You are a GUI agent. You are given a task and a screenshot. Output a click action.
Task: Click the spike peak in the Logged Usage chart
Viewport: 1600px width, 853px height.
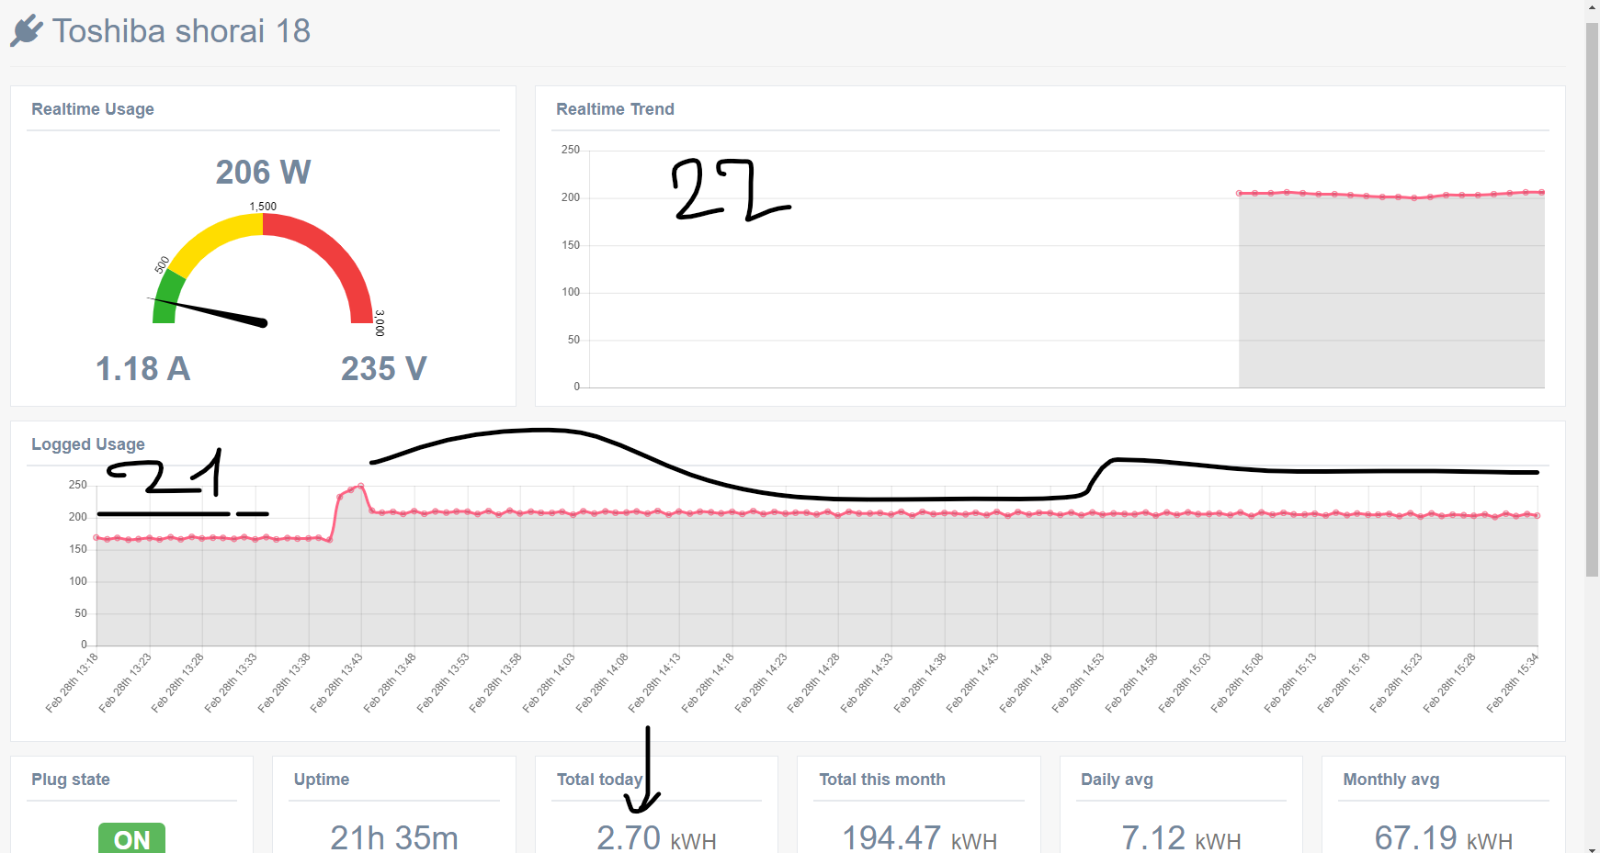(361, 486)
